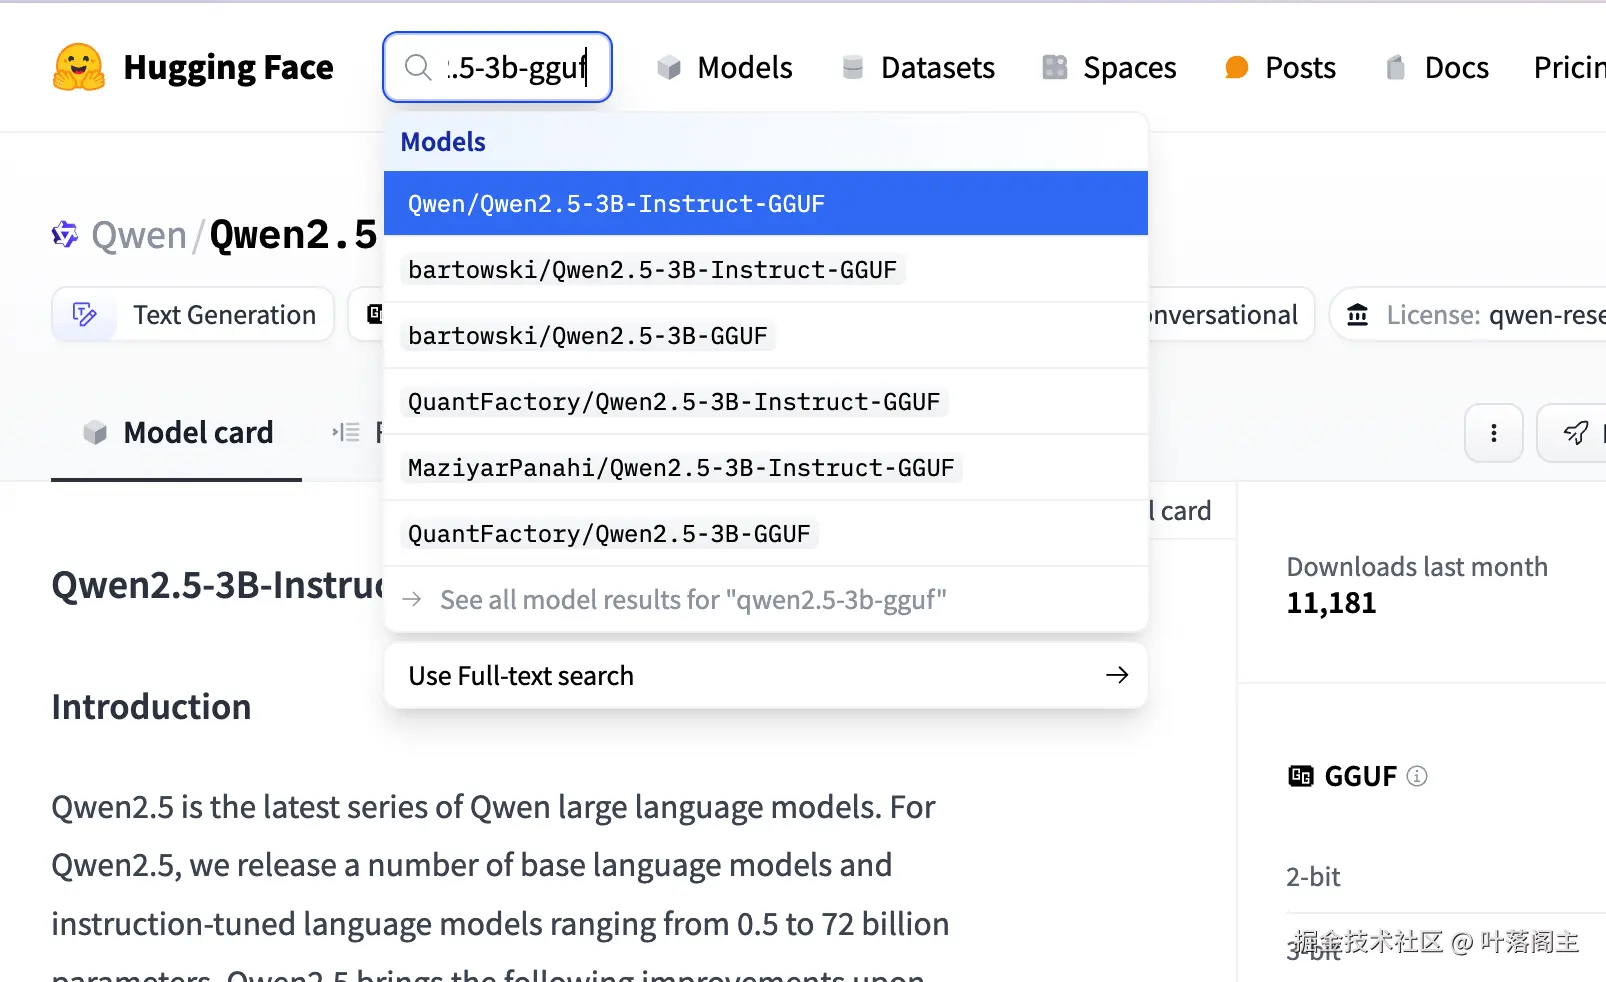Screen dimensions: 1606x982
Task: Click the Posts speech-bubble icon in the navbar
Action: point(1237,67)
